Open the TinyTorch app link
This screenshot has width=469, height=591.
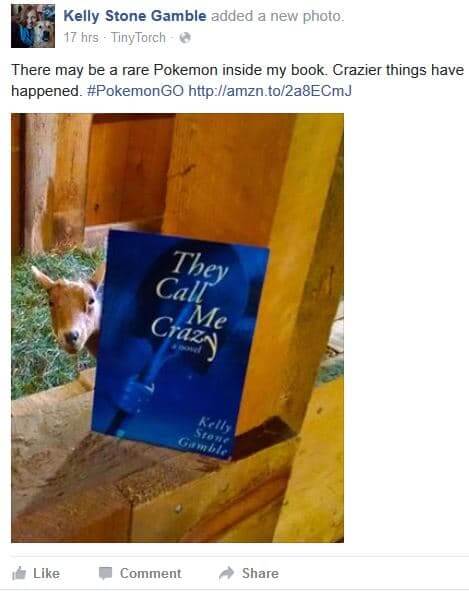point(138,38)
